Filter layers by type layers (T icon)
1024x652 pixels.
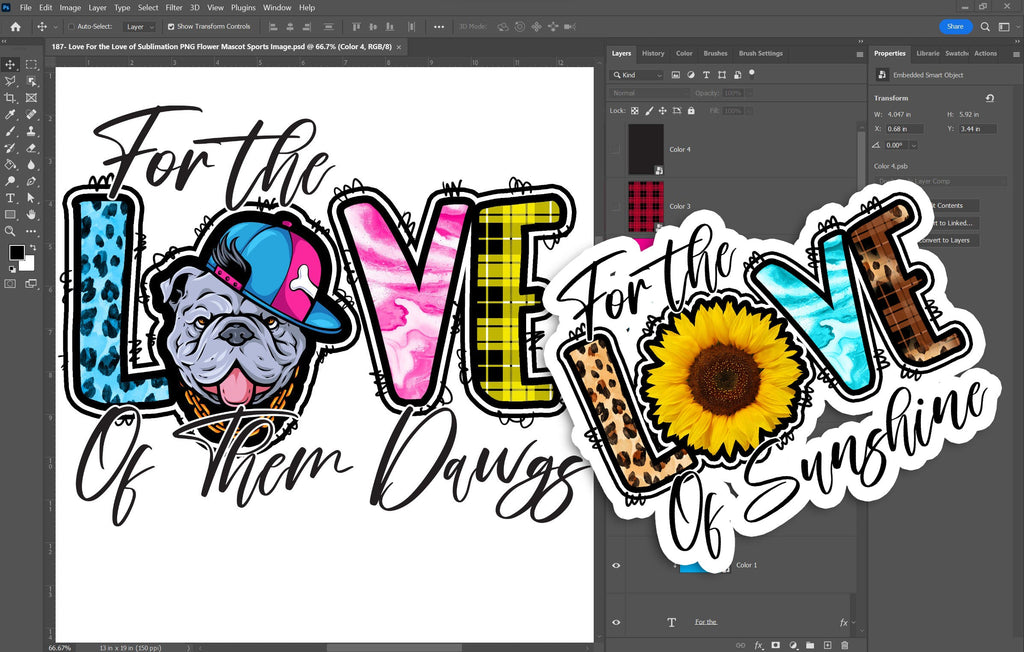click(706, 75)
